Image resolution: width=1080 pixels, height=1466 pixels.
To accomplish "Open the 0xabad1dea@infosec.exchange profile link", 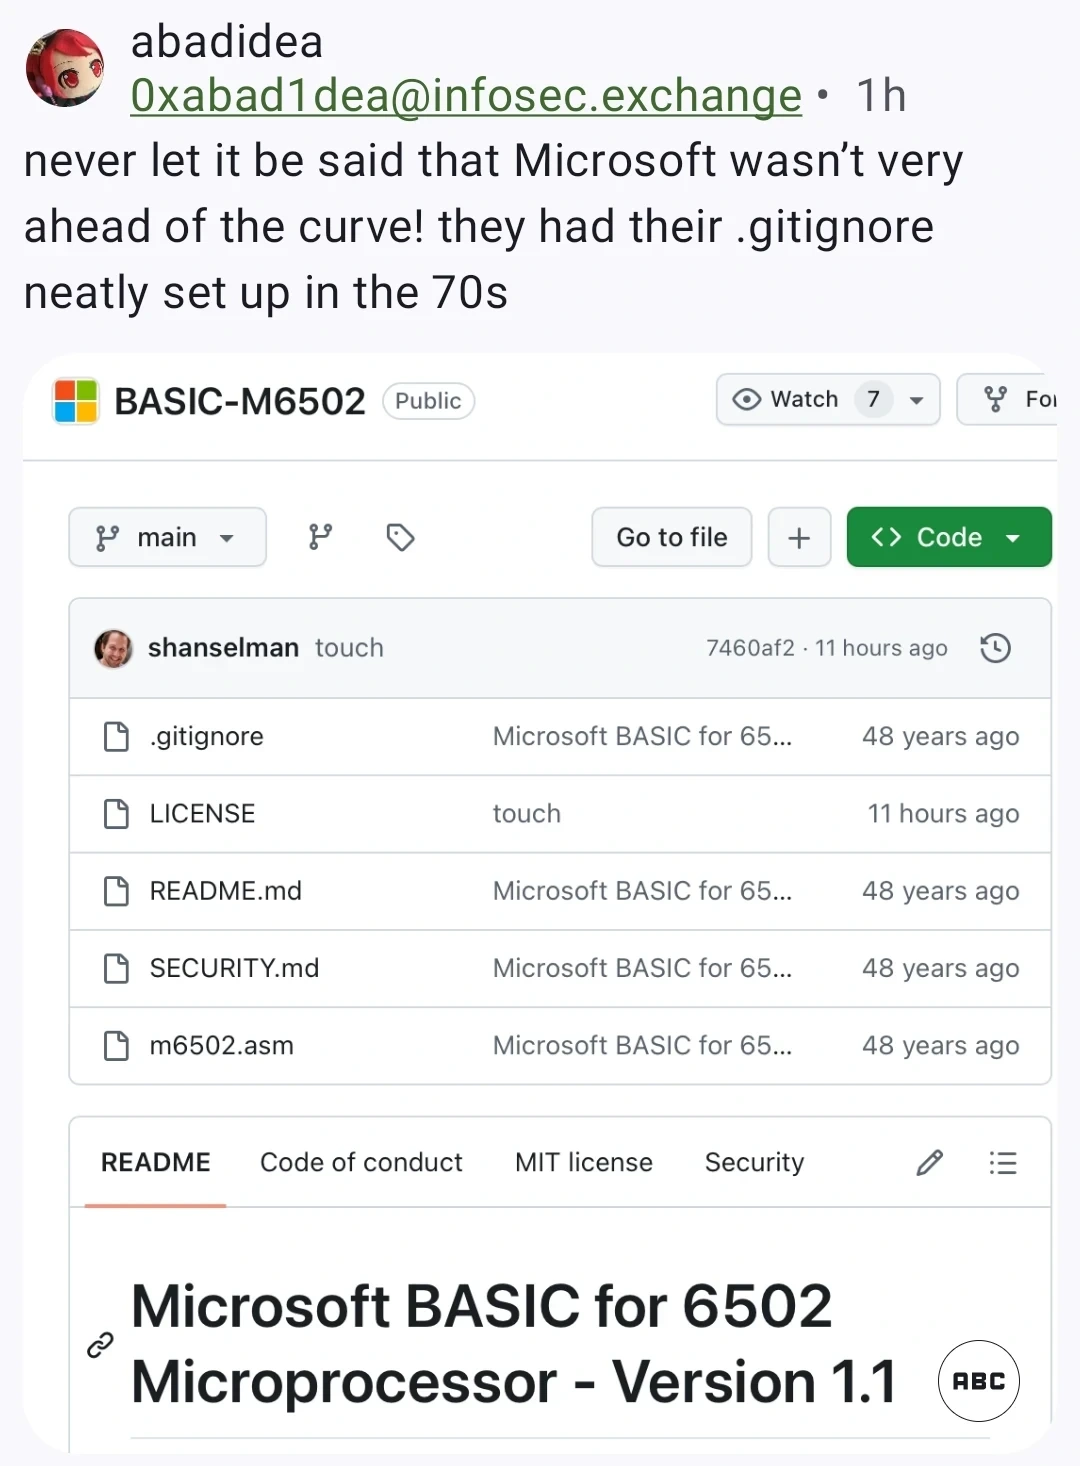I will (x=466, y=96).
